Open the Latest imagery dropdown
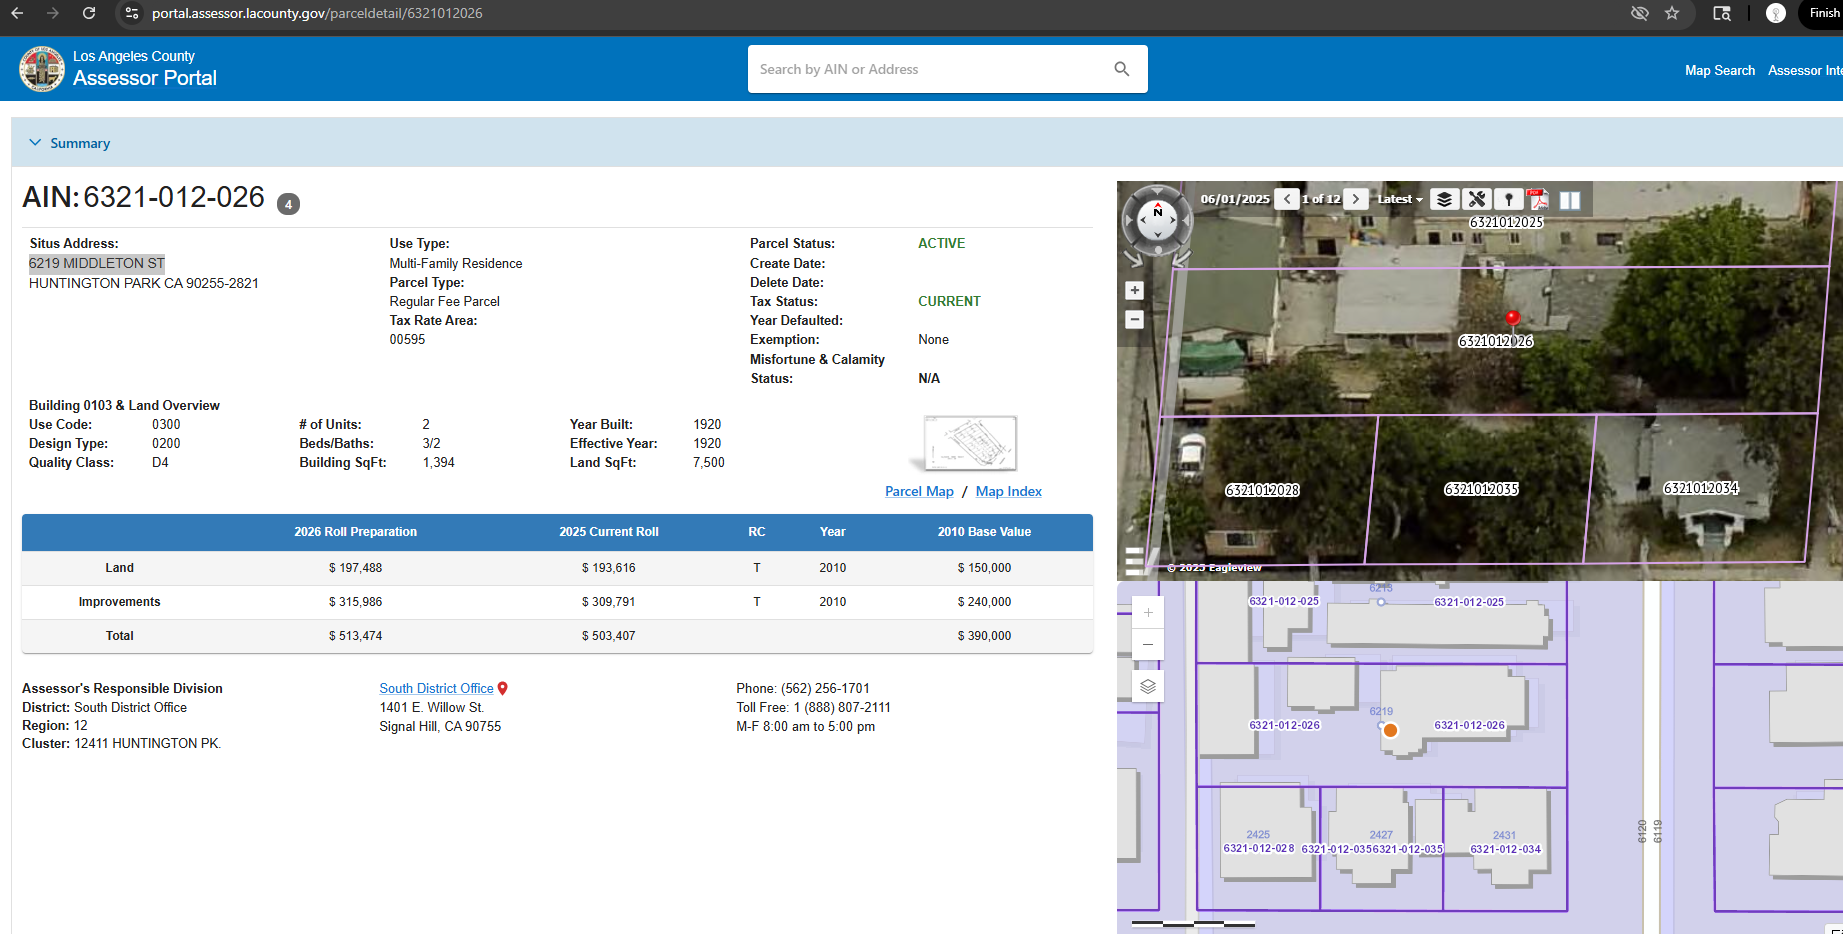Screen dimensions: 1843x934 pos(1399,199)
